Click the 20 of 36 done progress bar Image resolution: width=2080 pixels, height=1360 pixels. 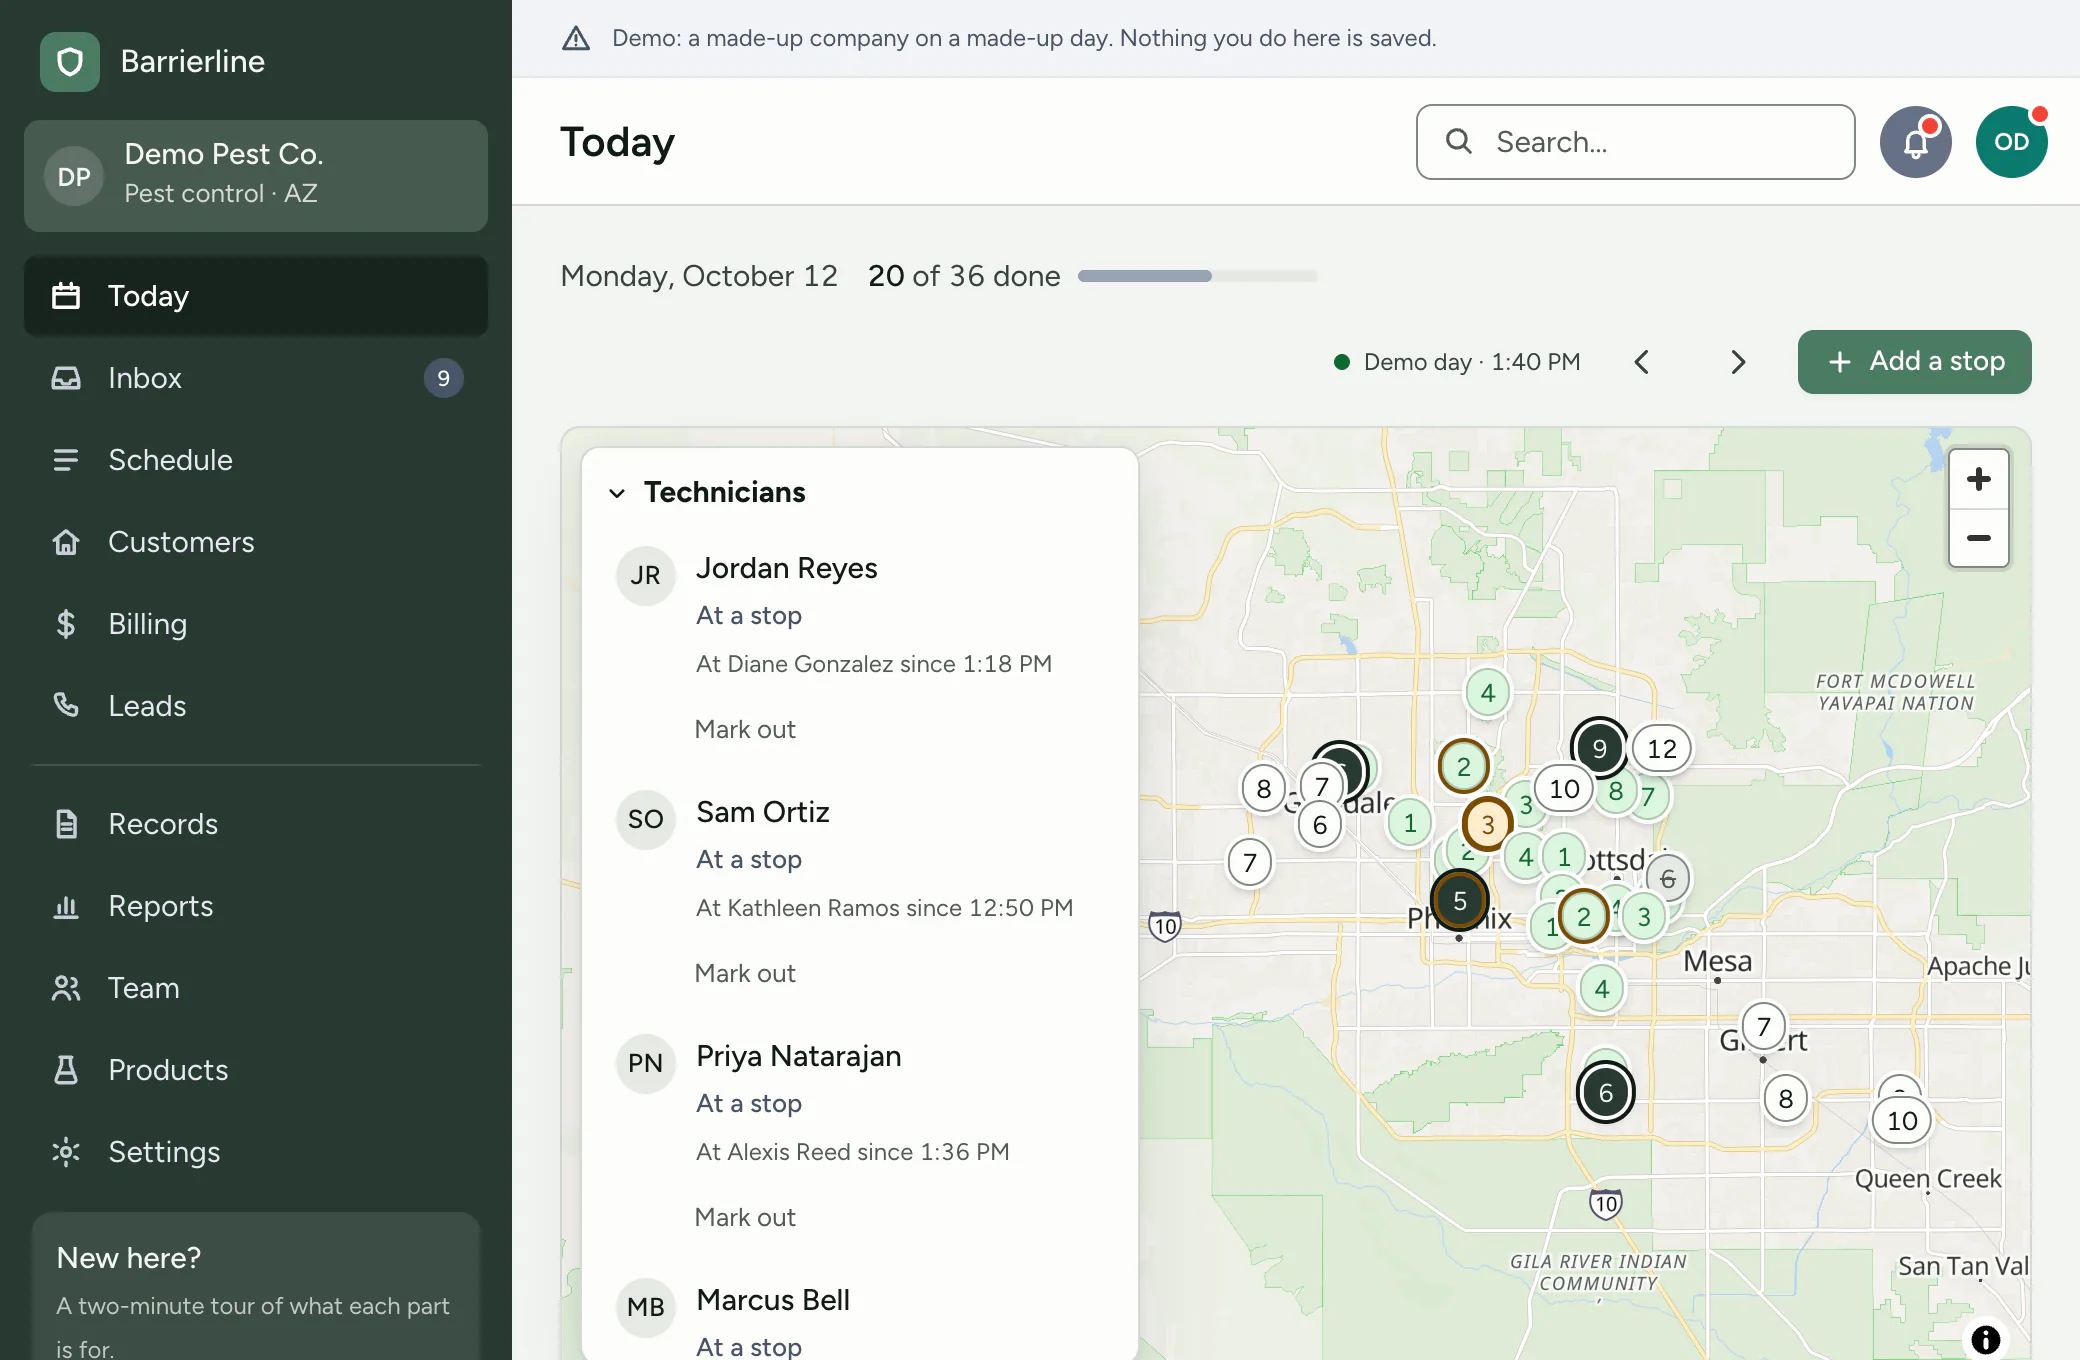coord(1197,276)
